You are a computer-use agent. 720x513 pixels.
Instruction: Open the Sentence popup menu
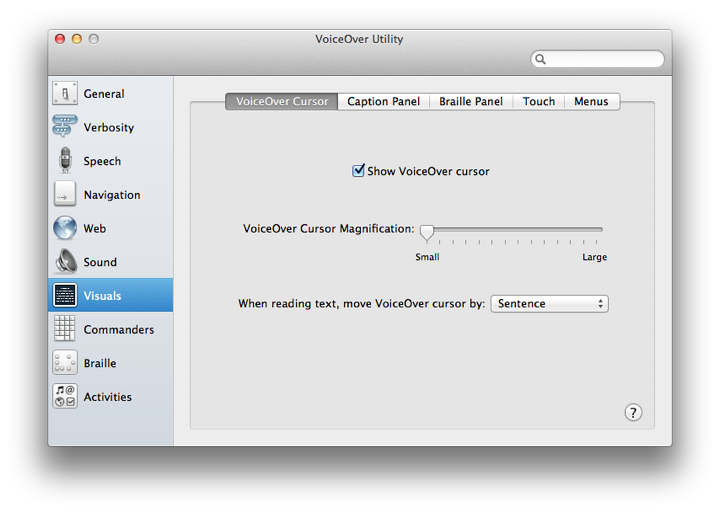(550, 304)
